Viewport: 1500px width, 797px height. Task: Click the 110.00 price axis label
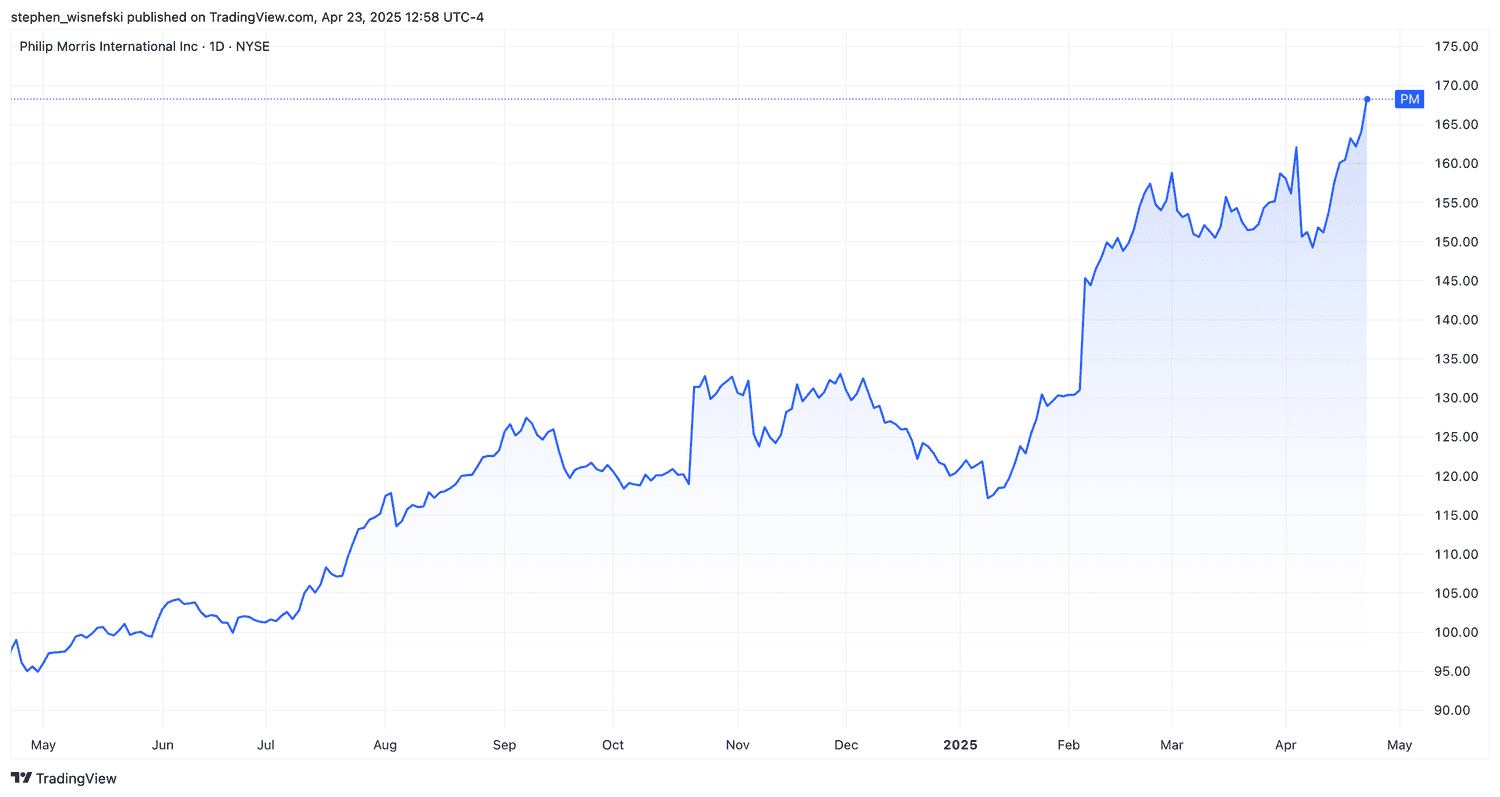coord(1454,554)
